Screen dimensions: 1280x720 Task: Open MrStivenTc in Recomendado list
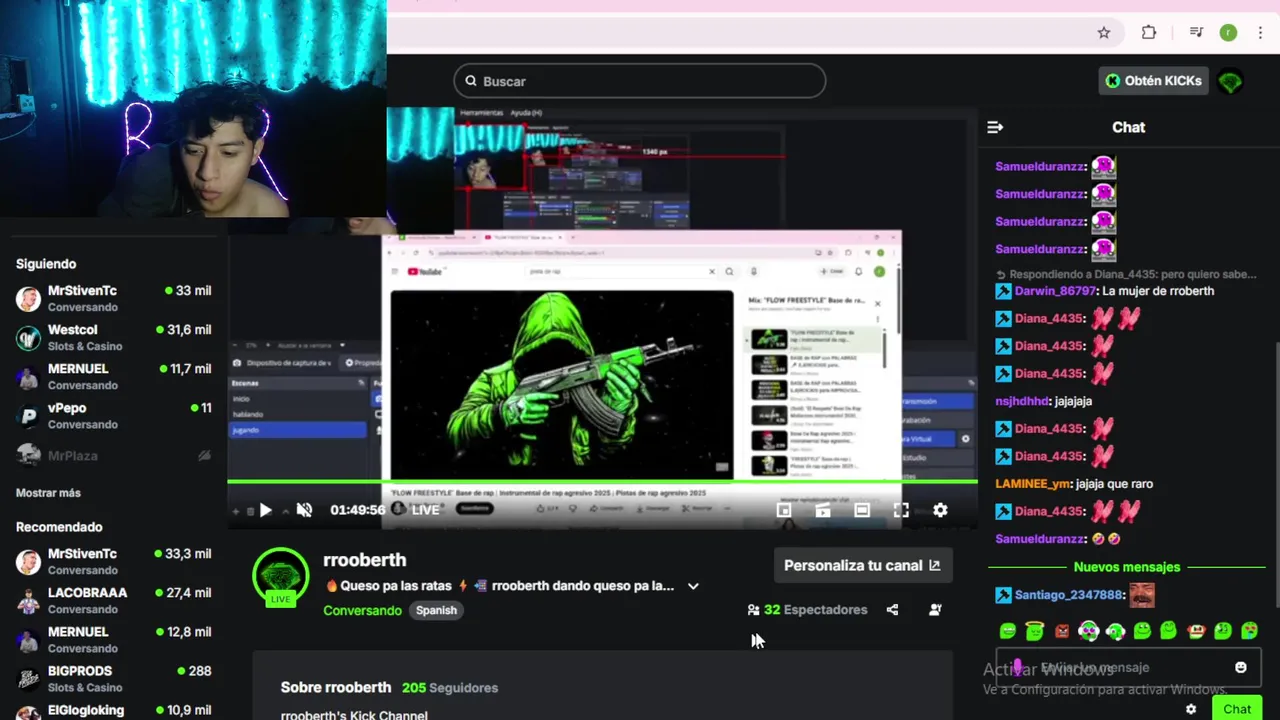[113, 562]
